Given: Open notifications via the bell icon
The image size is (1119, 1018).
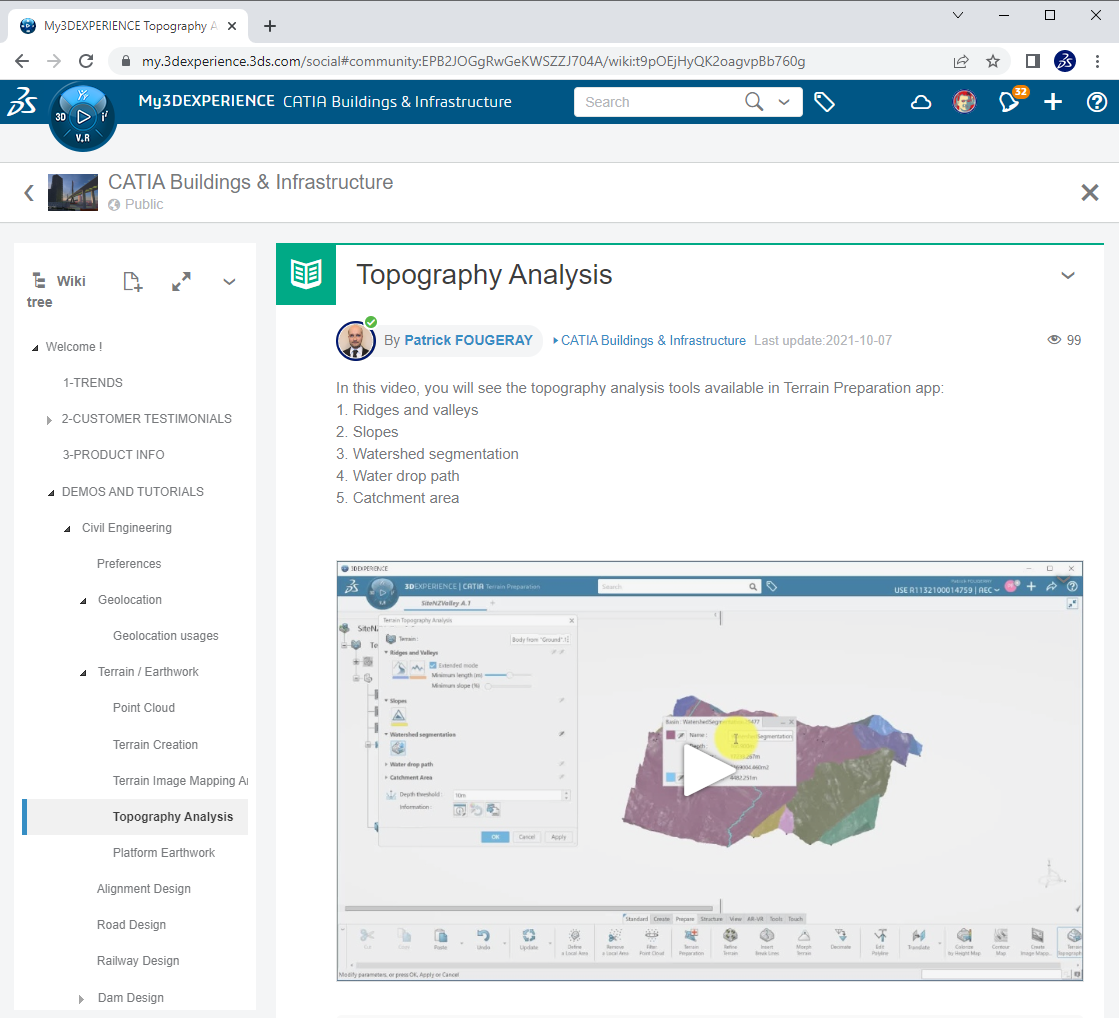Looking at the screenshot, I should pos(1009,101).
